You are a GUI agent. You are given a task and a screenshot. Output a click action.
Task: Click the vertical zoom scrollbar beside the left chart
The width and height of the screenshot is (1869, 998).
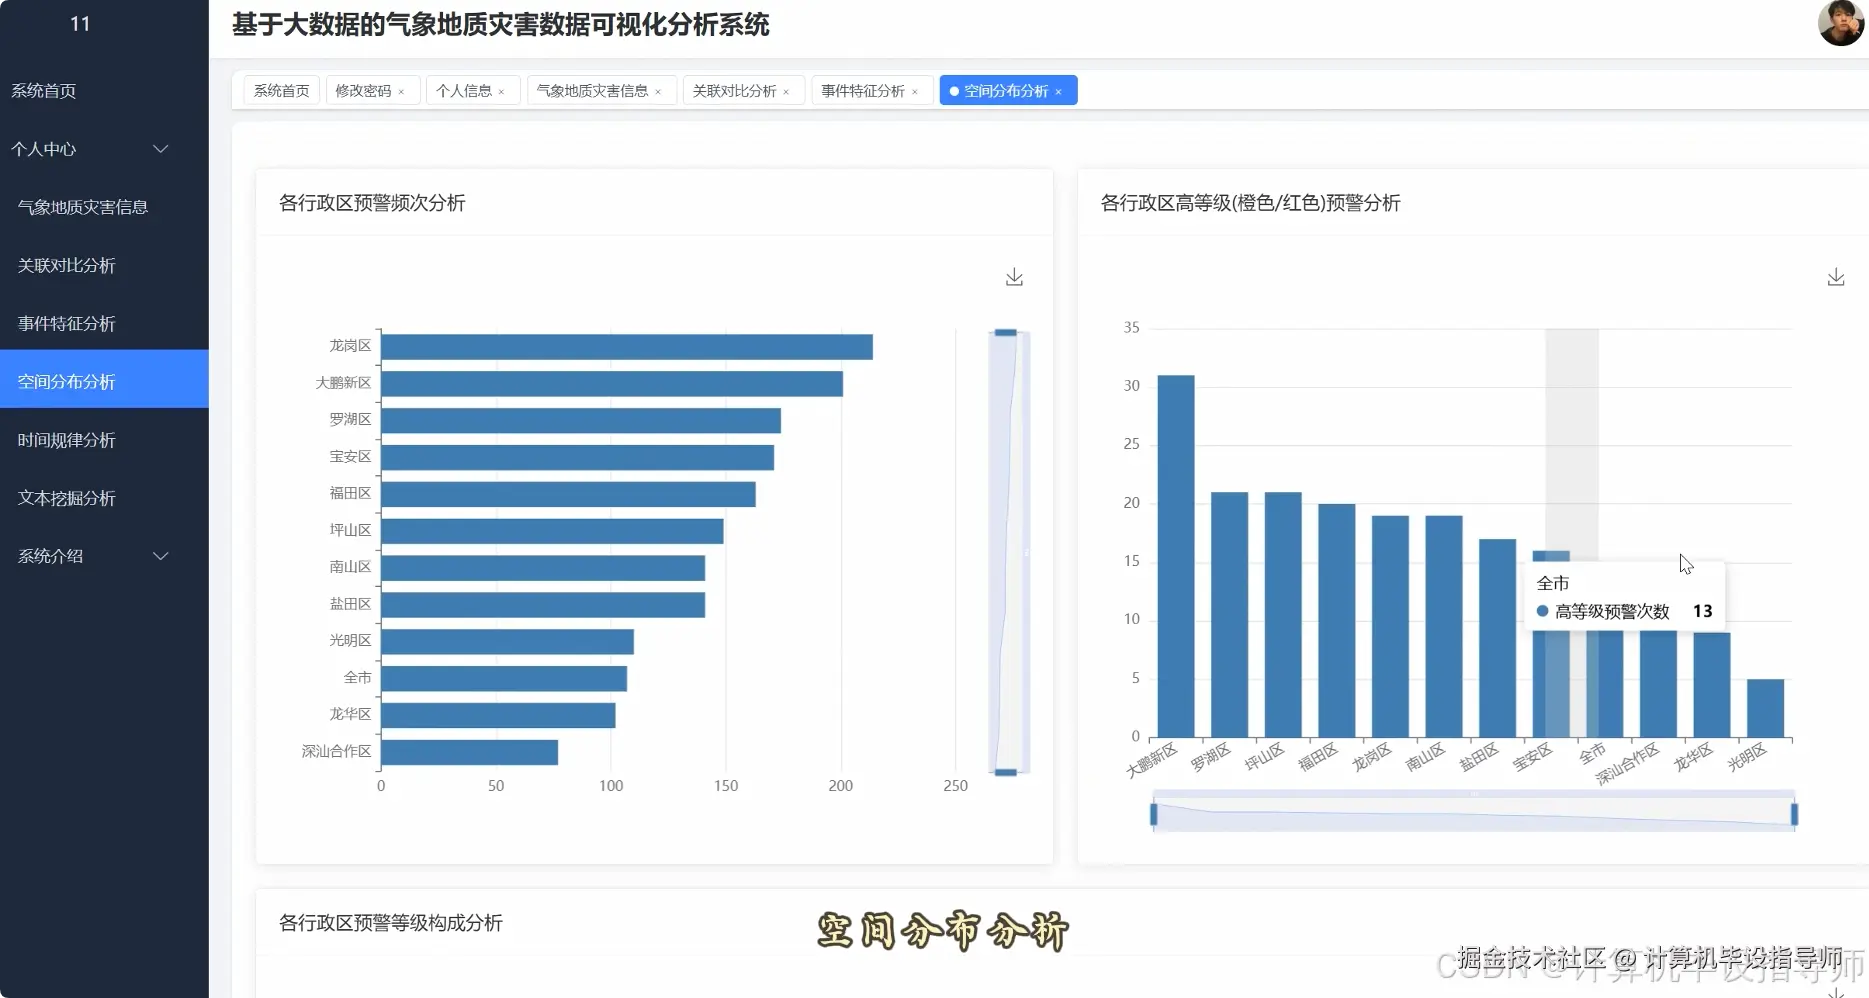pos(1004,550)
